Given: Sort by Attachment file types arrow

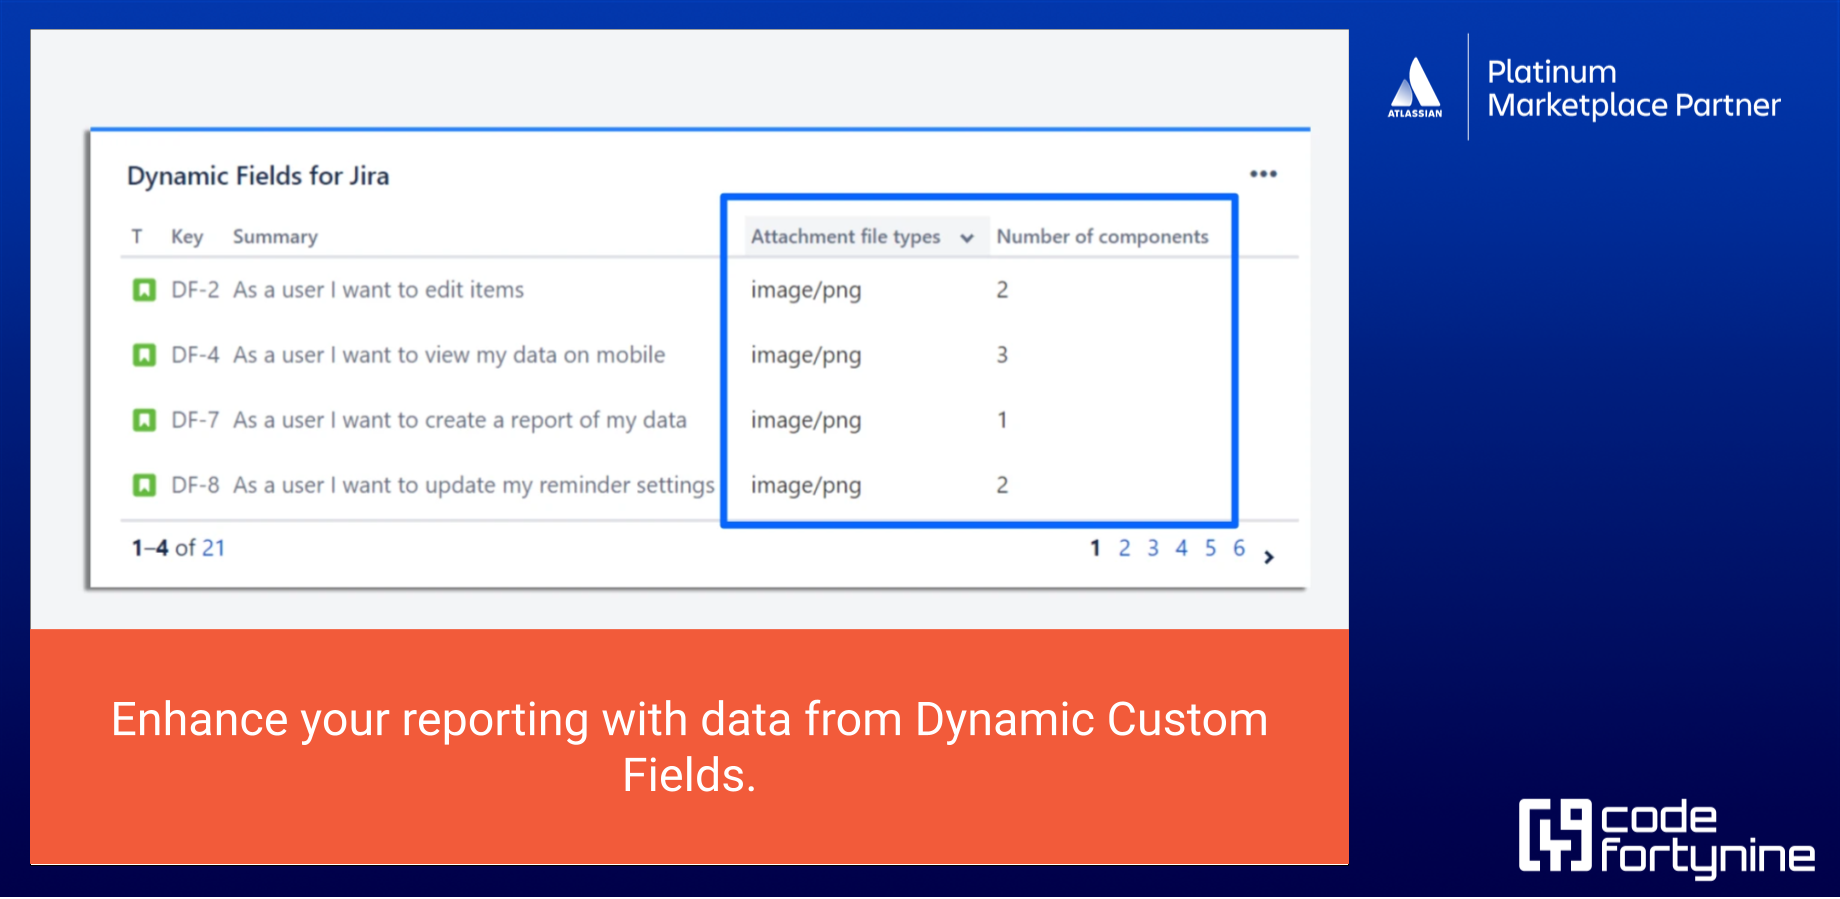Looking at the screenshot, I should pos(967,238).
